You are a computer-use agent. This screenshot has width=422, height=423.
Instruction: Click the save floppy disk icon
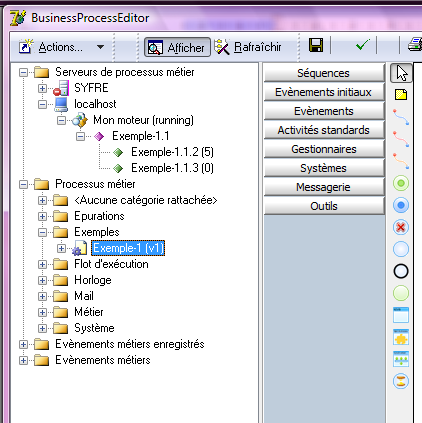[x=316, y=45]
